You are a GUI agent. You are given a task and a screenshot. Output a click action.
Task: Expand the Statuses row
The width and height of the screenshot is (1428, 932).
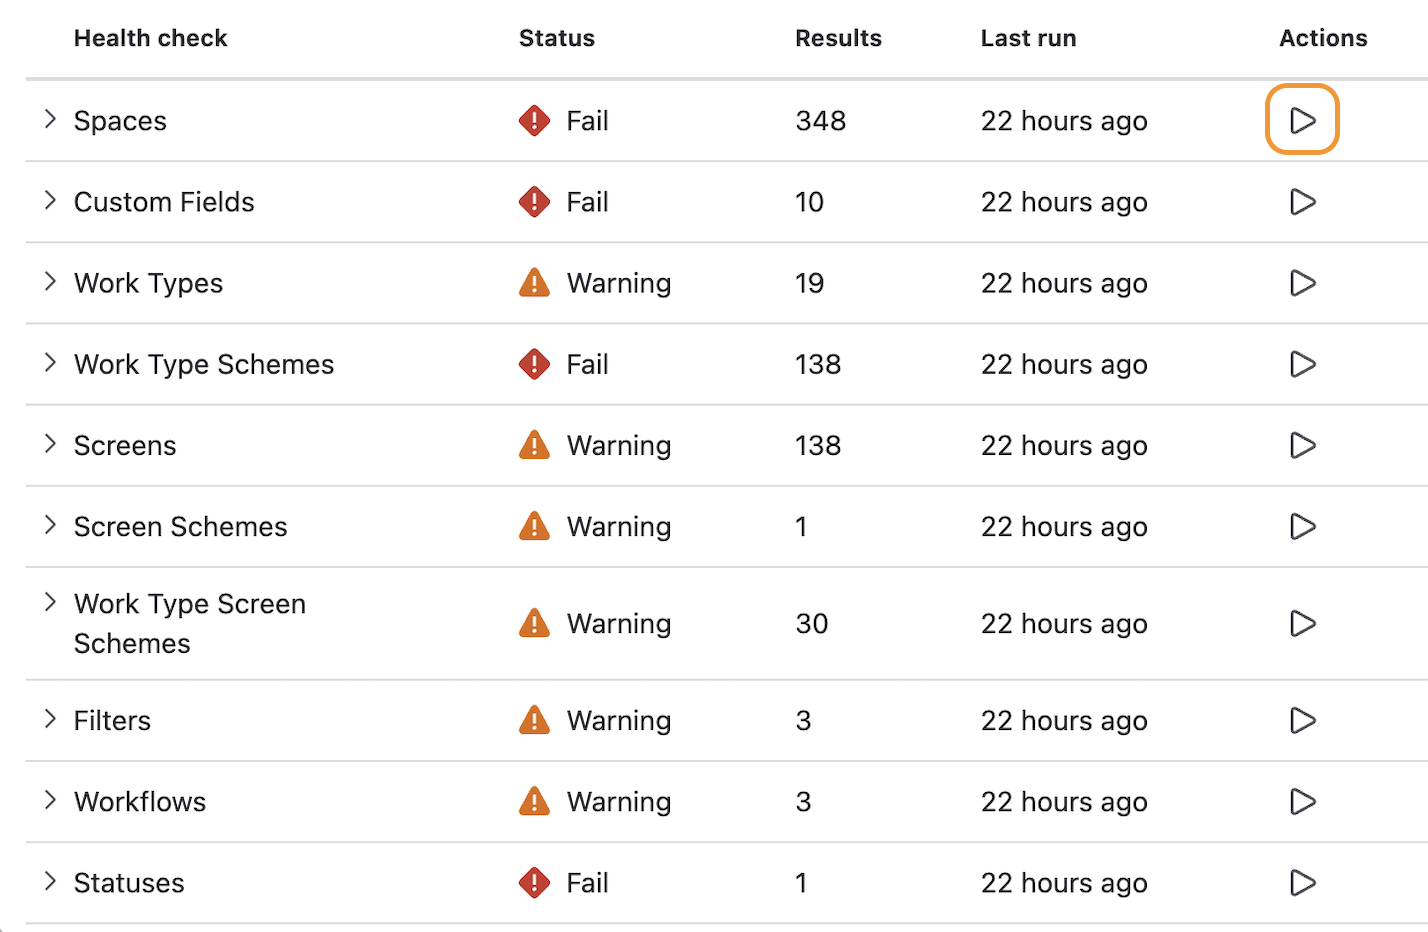50,880
